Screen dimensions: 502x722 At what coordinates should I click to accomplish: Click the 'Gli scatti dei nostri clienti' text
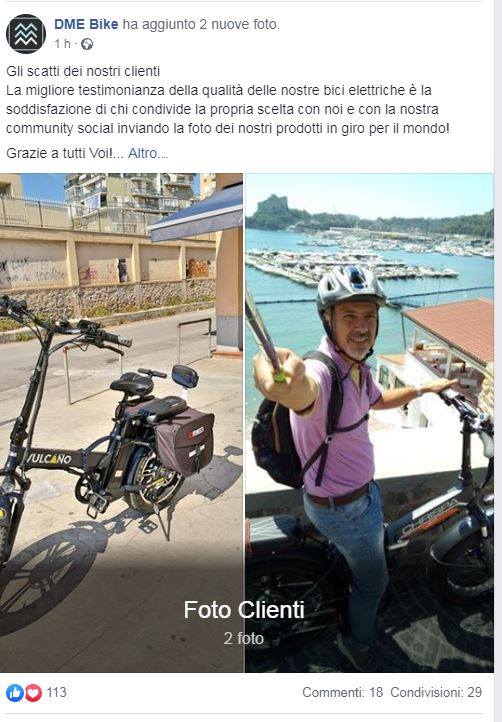[x=83, y=71]
